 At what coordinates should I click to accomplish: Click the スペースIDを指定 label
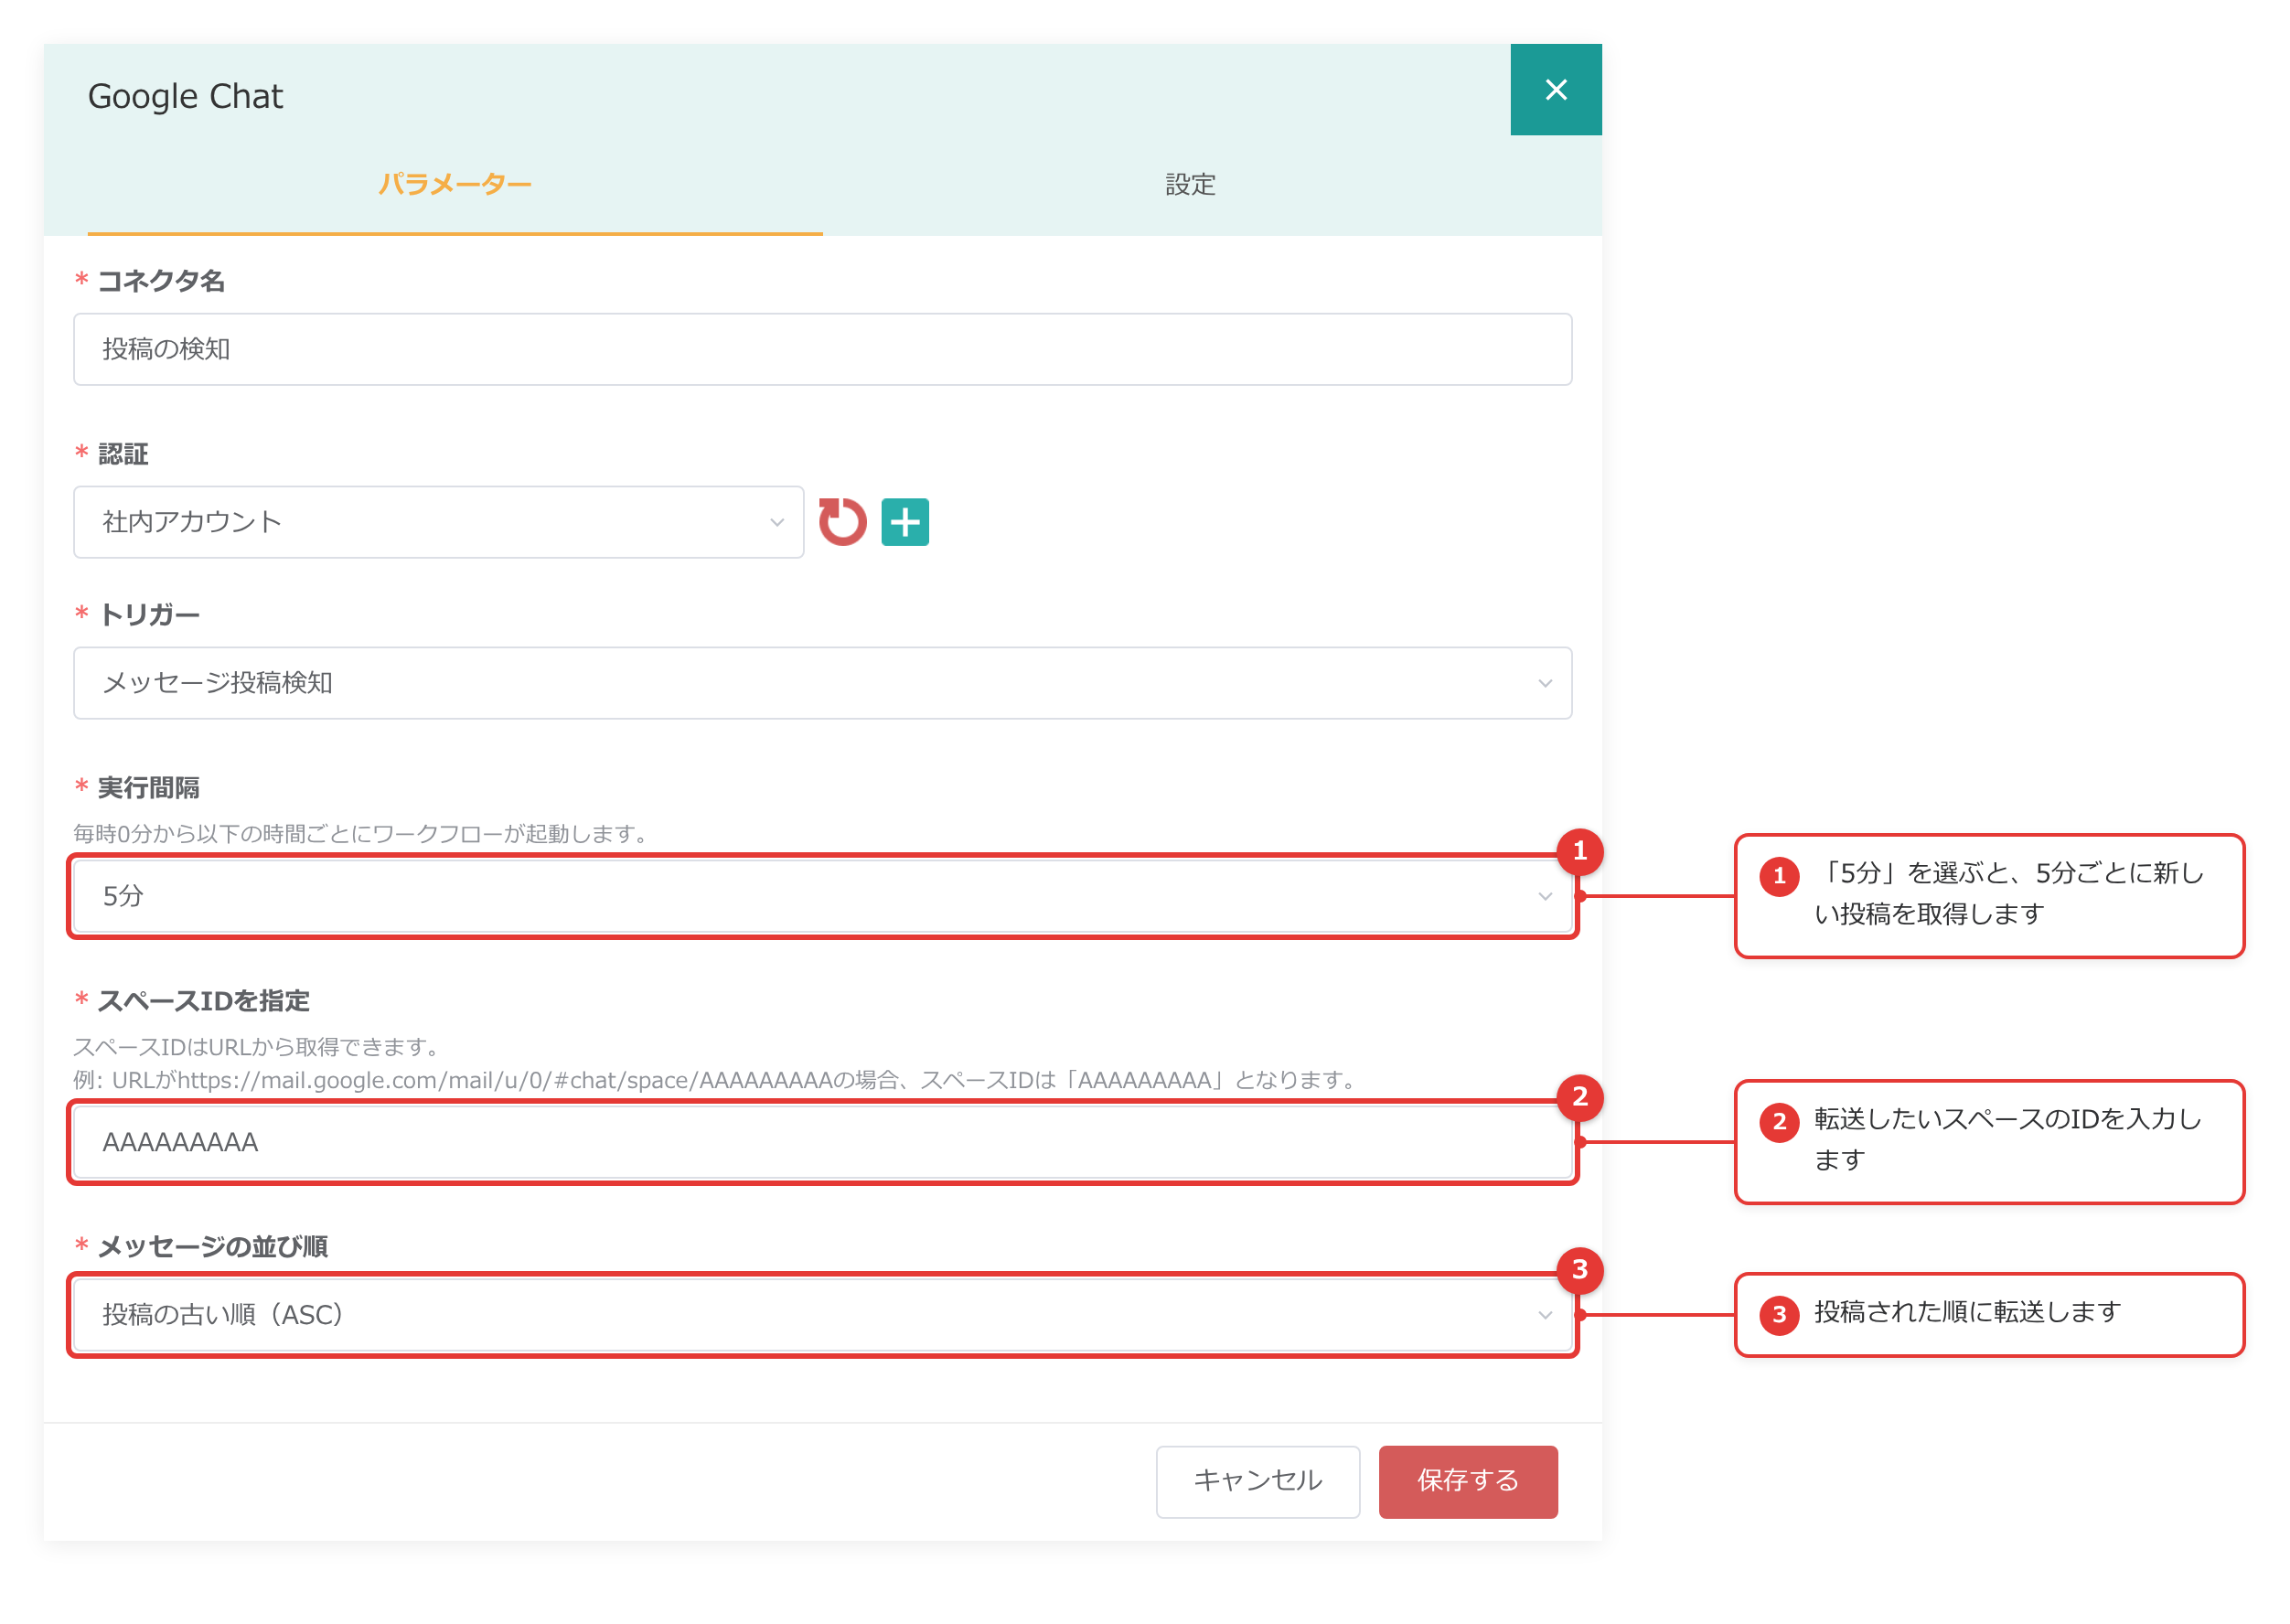[204, 1000]
